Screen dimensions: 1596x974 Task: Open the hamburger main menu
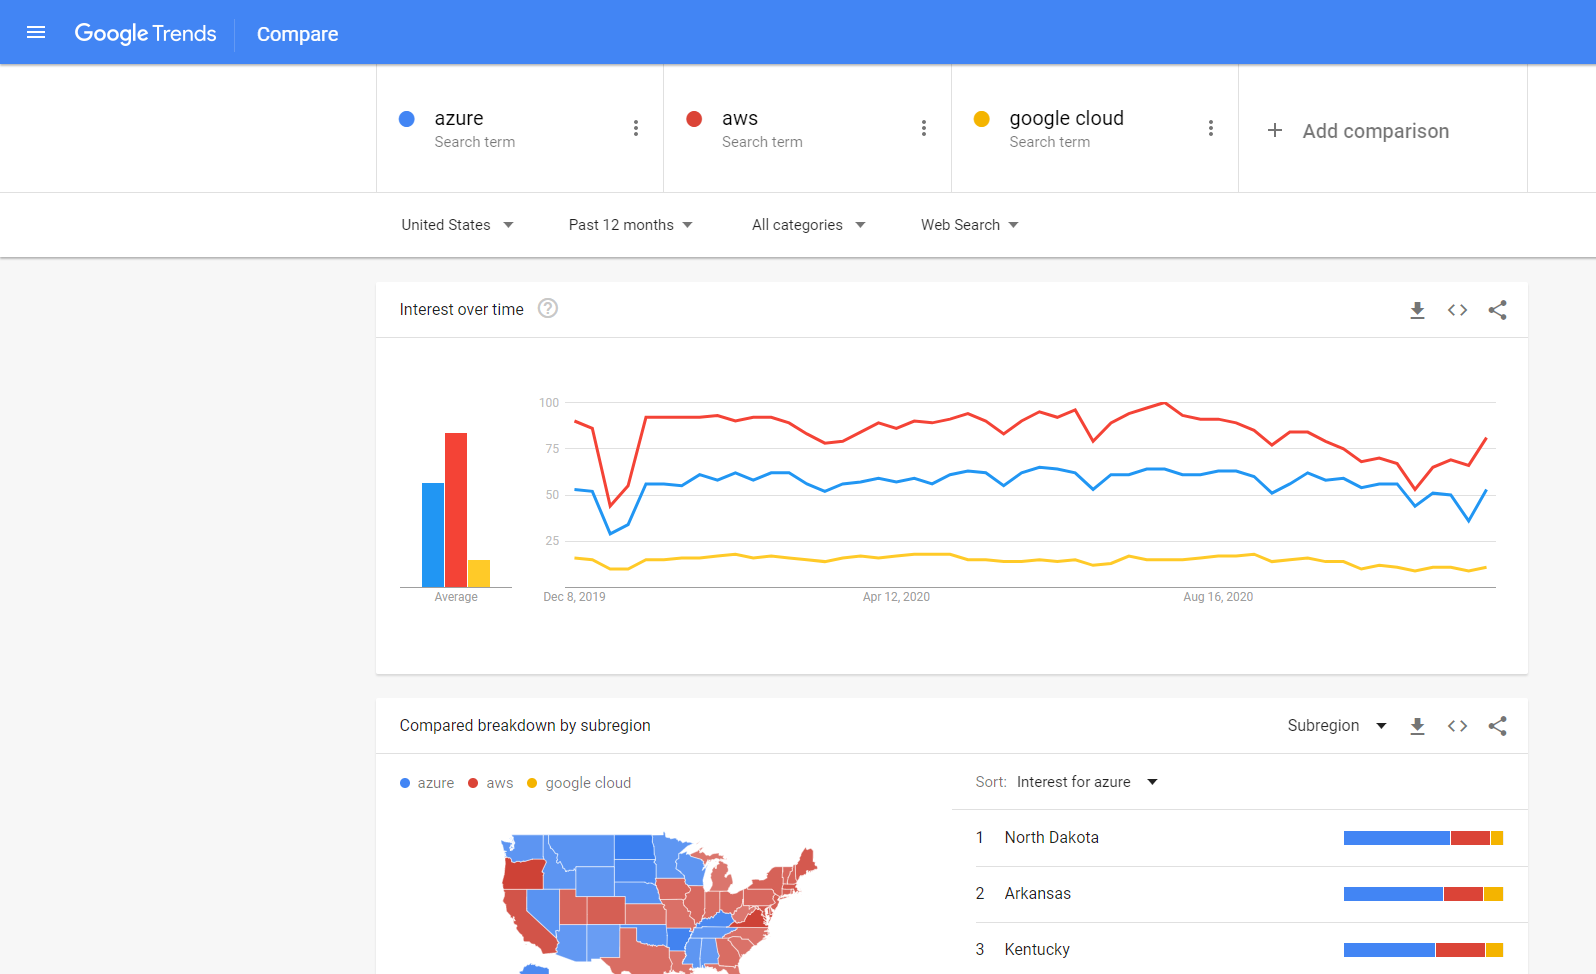click(36, 32)
